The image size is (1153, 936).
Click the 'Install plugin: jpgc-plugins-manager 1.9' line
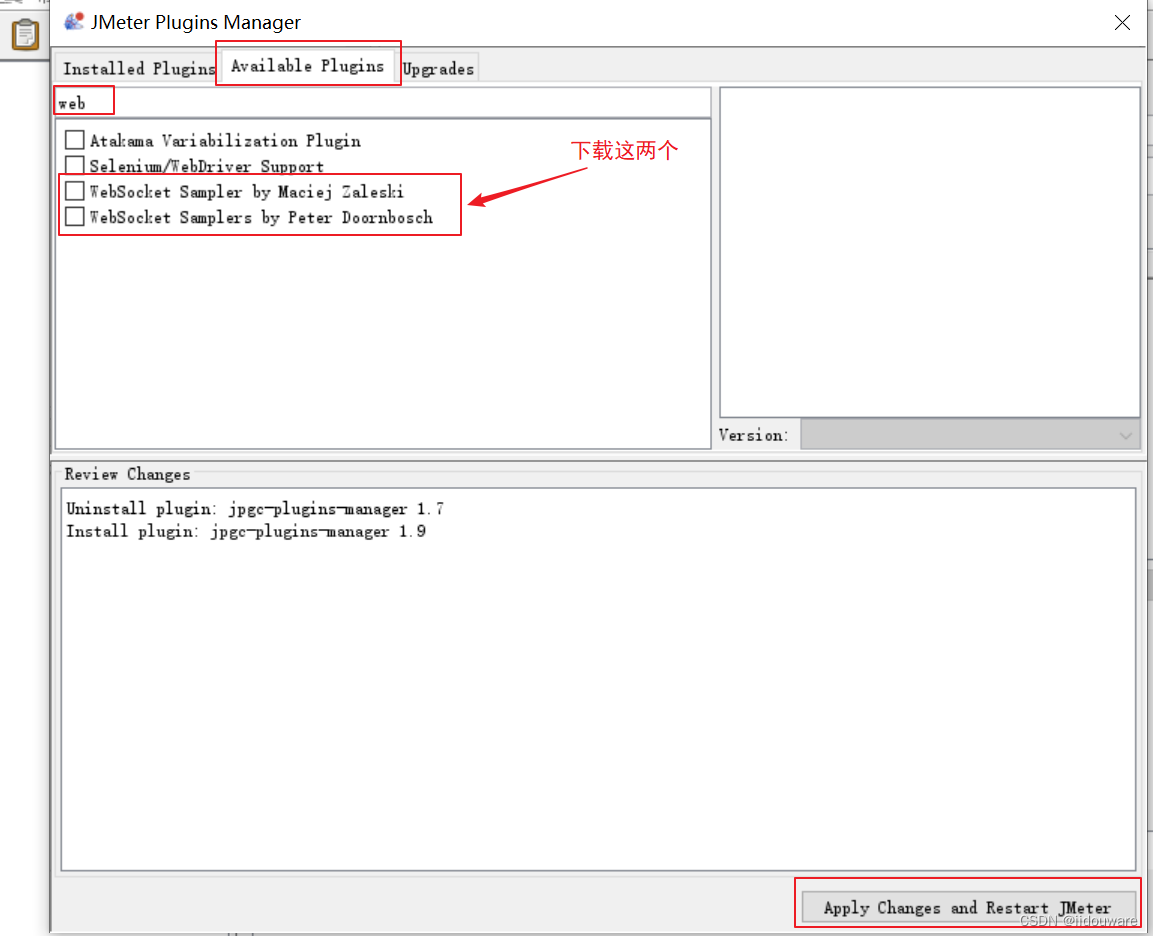click(x=246, y=531)
